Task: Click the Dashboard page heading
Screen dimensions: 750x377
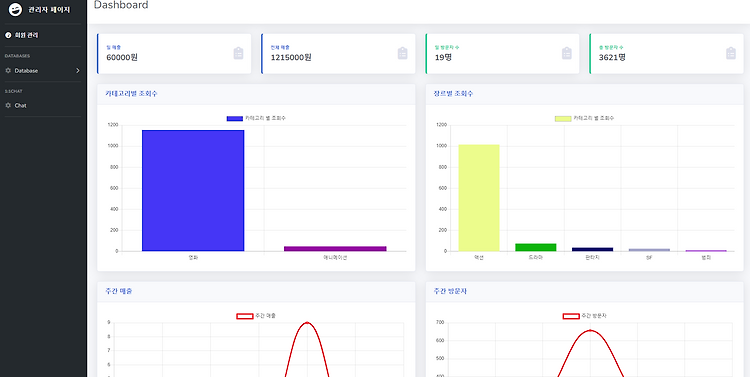Action: [x=121, y=5]
